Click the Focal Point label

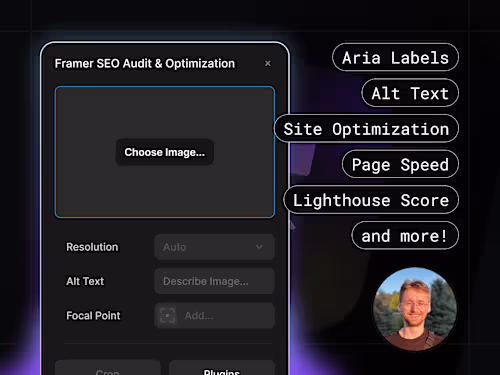click(93, 316)
